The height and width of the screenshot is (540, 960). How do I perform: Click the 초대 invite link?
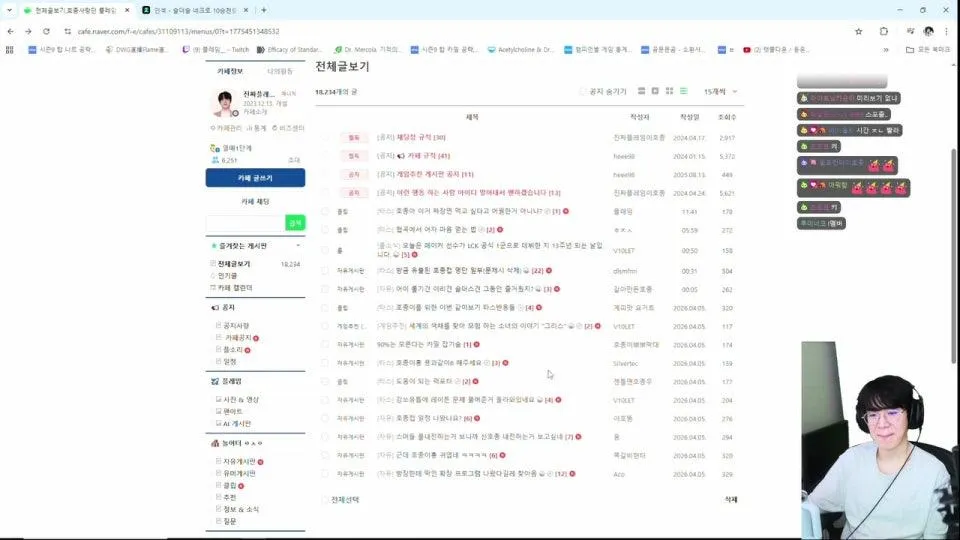[294, 160]
